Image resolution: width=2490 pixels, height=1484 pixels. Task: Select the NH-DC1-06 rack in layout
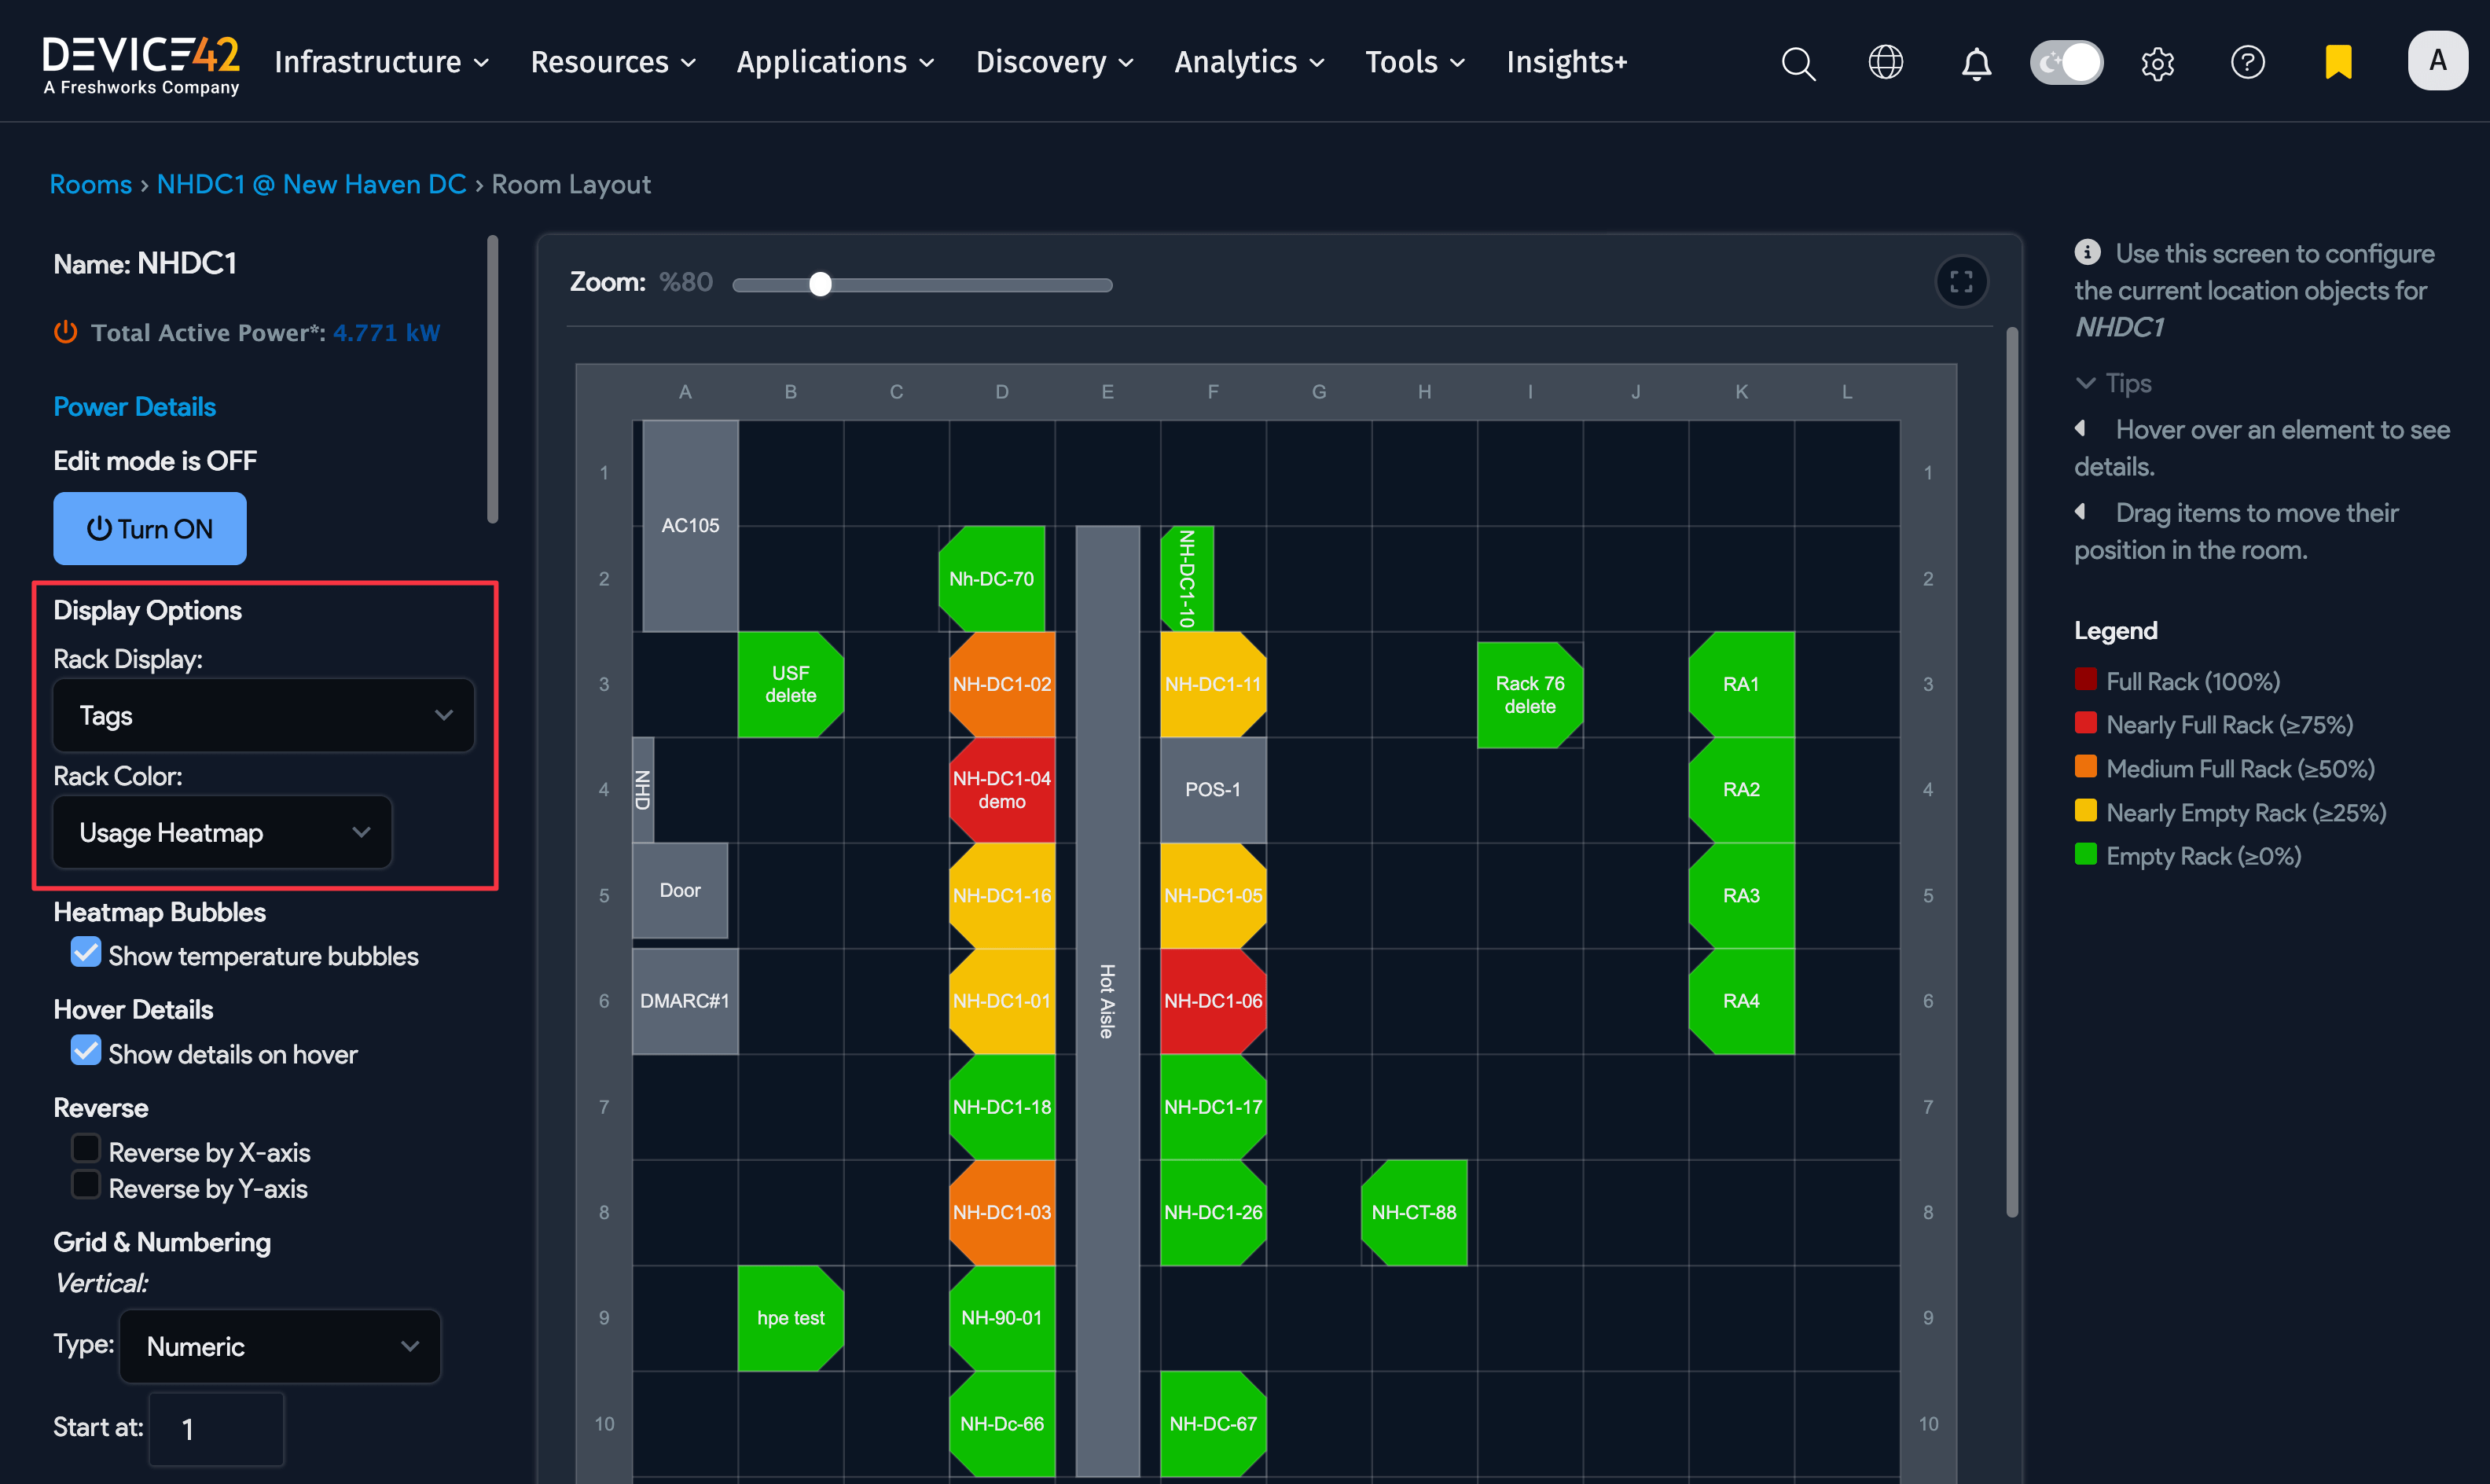click(1212, 1001)
